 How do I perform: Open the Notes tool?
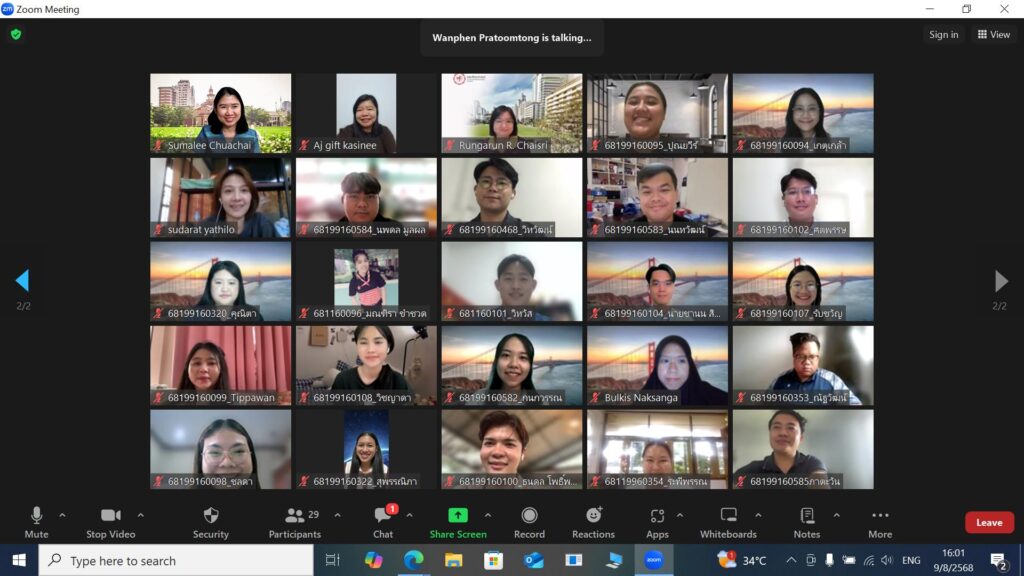point(806,521)
